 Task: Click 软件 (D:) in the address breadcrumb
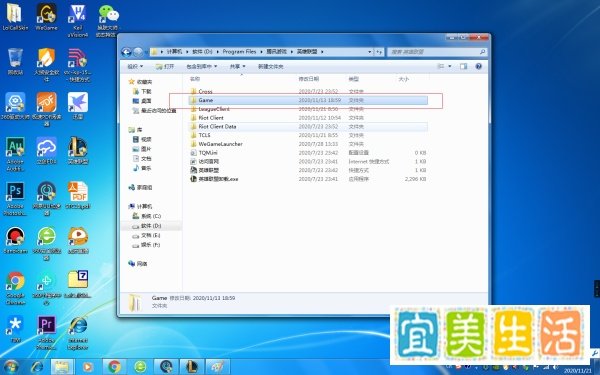click(202, 52)
